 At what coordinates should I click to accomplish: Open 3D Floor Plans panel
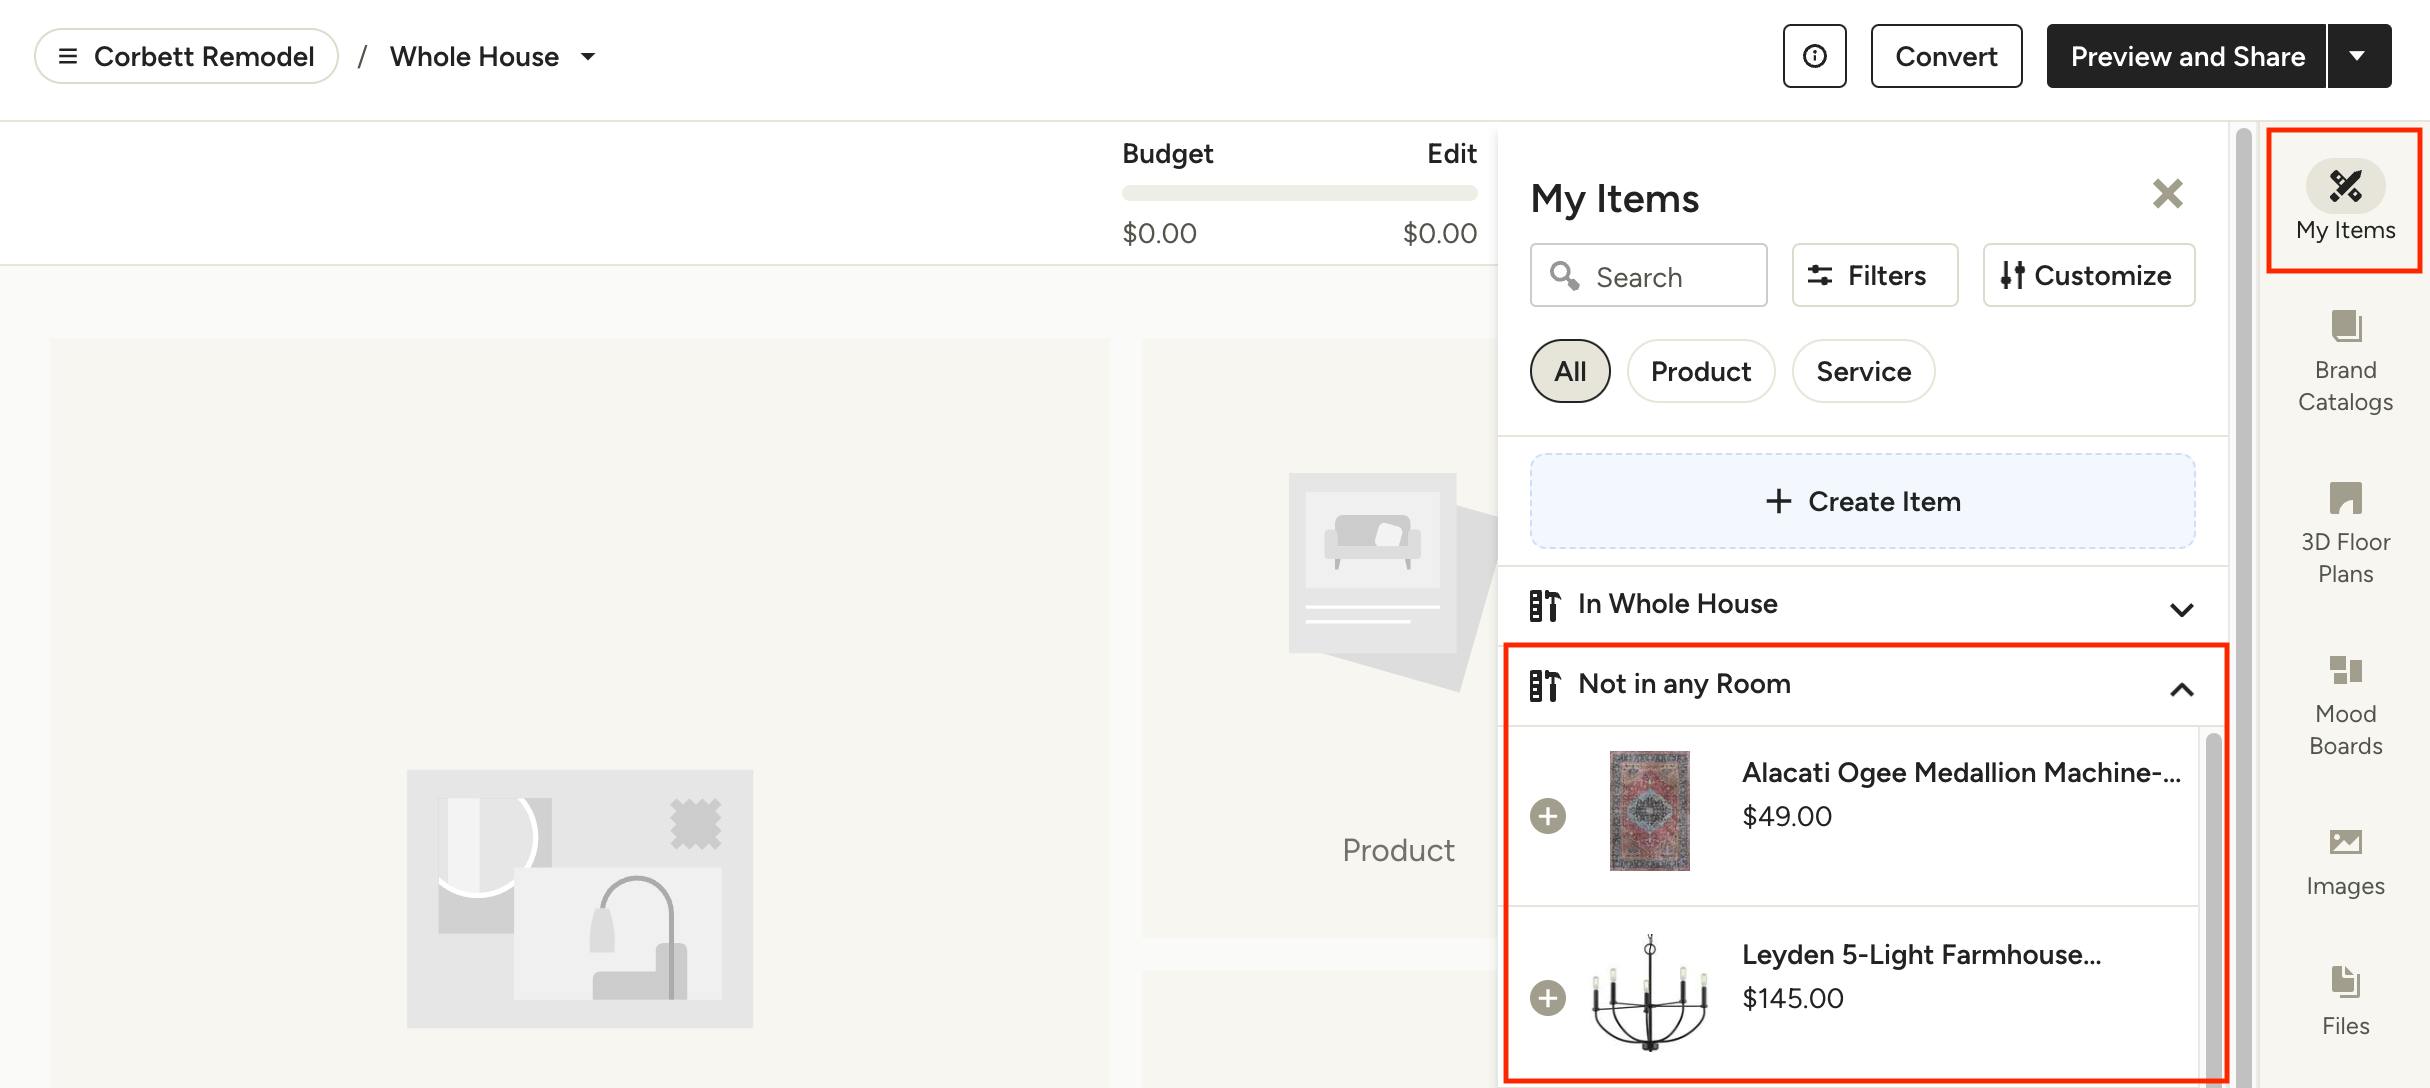2345,533
